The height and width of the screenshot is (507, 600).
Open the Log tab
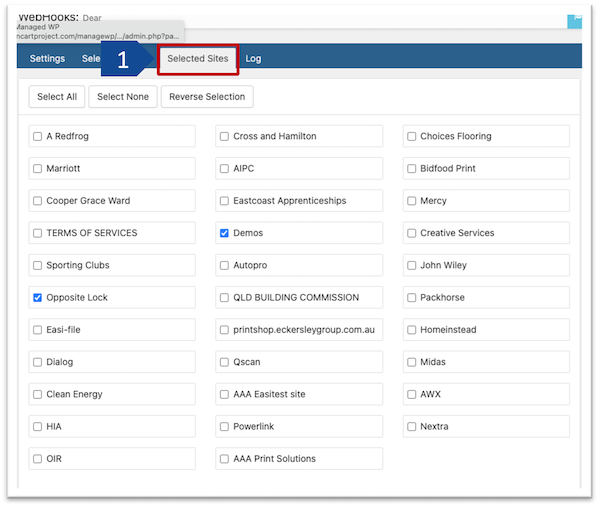tap(253, 59)
